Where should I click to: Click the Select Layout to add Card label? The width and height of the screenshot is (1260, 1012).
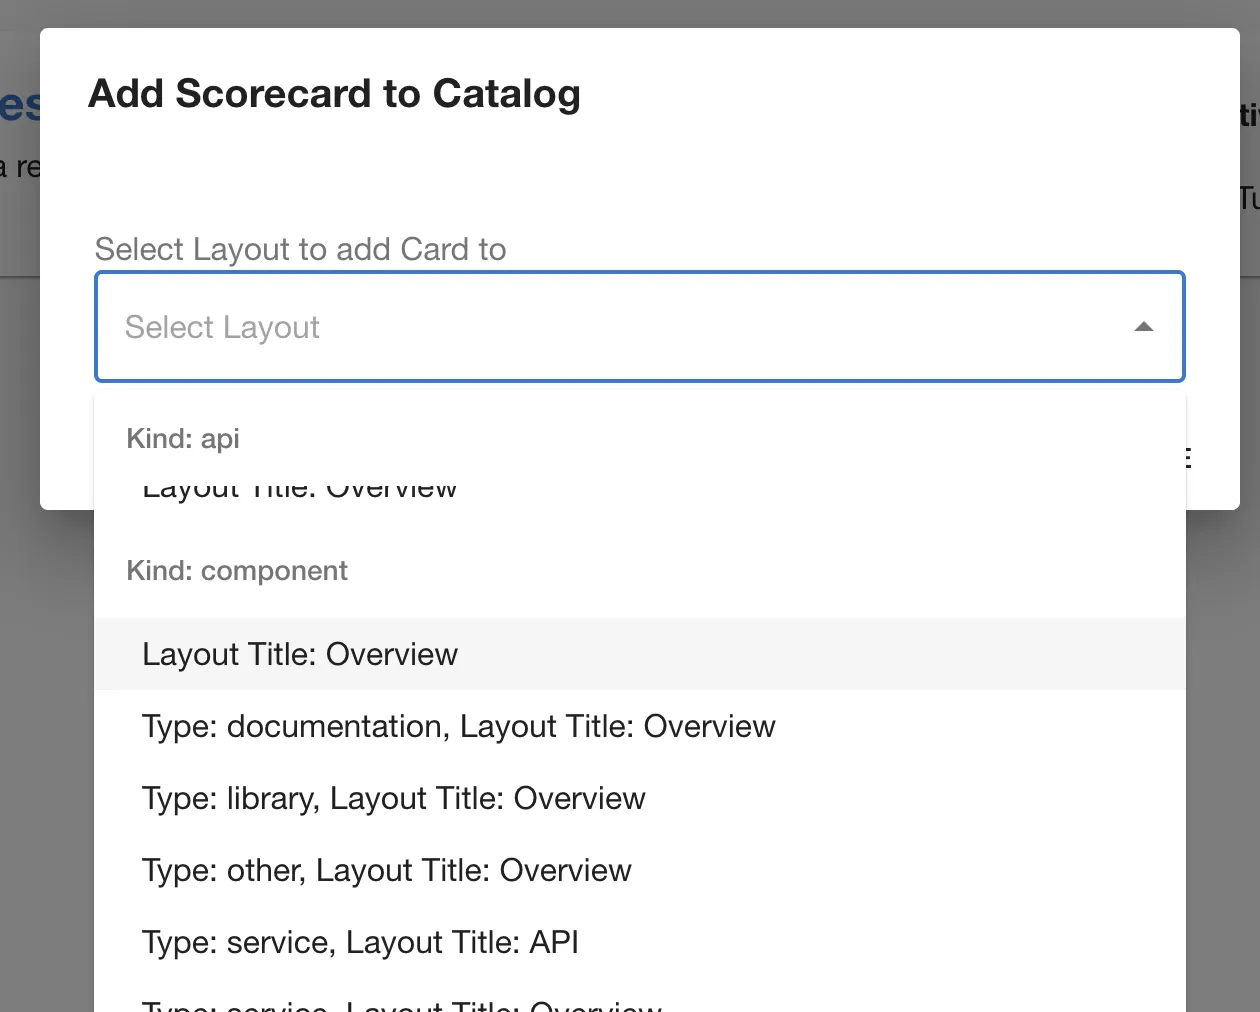pyautogui.click(x=300, y=249)
